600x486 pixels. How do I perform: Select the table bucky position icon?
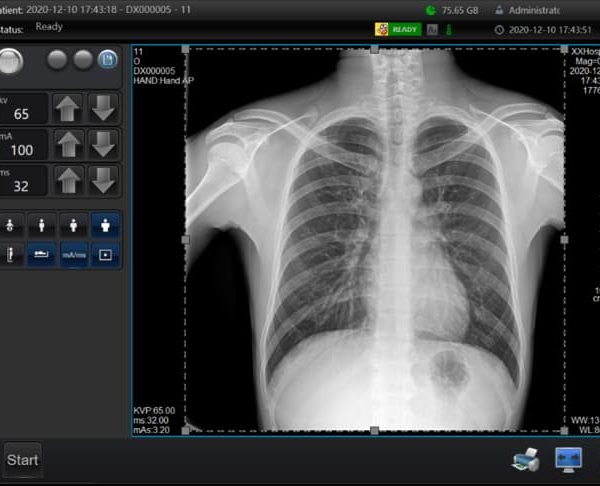tap(41, 255)
